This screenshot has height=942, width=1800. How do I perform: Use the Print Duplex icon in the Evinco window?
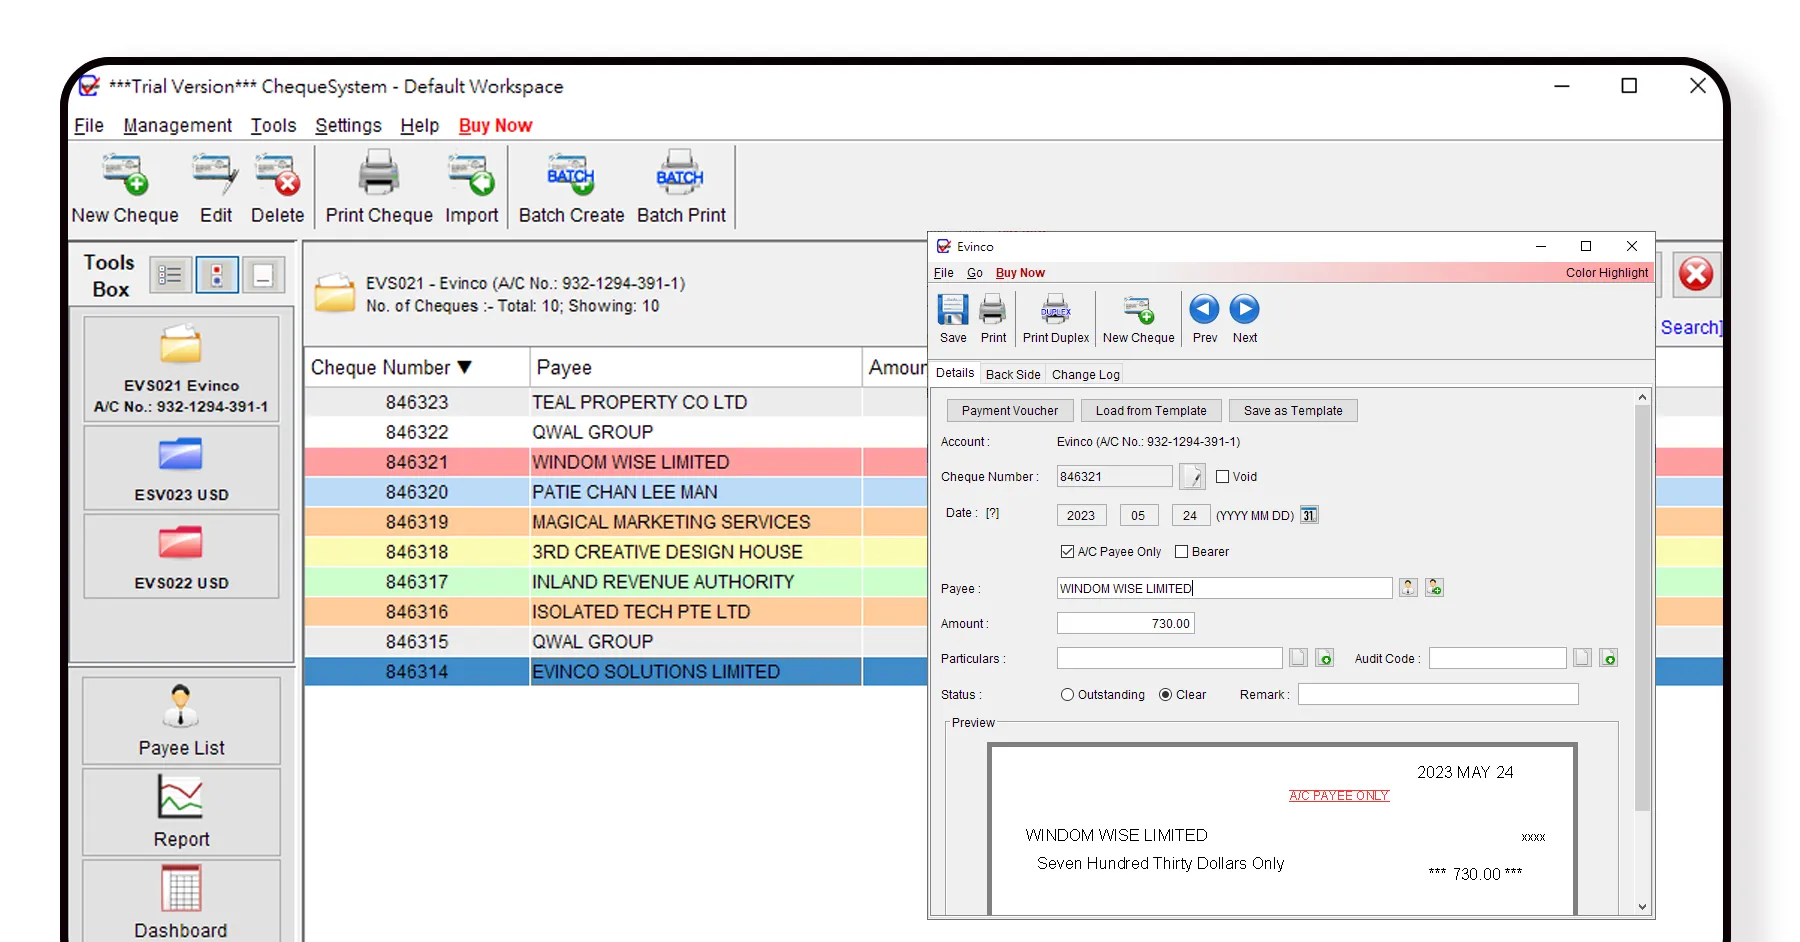[x=1055, y=315]
